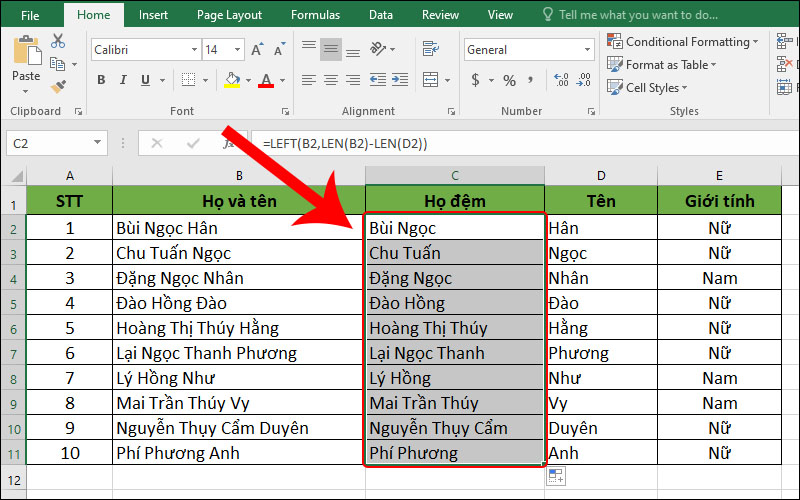Open Auto Fill Options button
The image size is (800, 500).
click(x=556, y=476)
